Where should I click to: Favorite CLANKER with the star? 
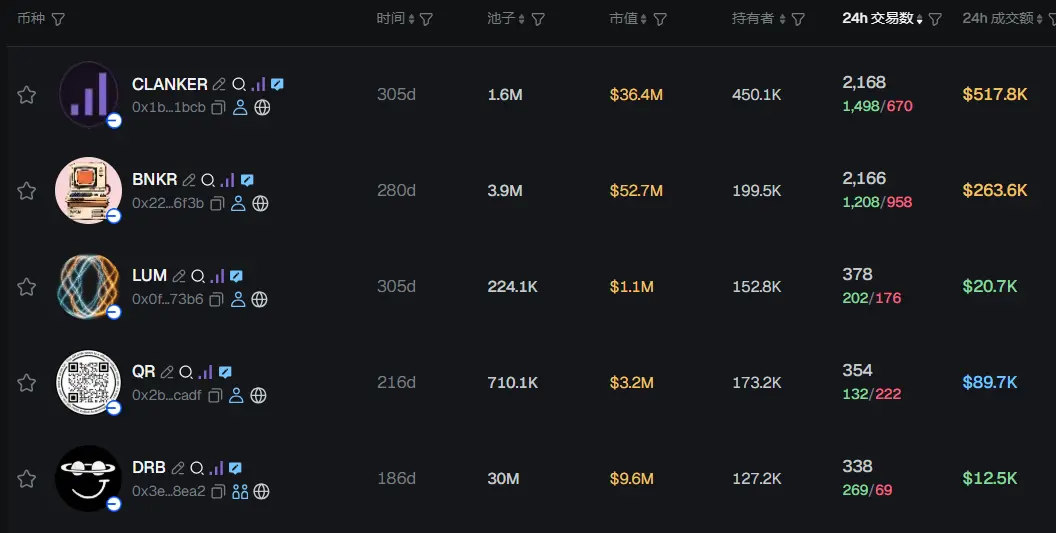tap(27, 95)
